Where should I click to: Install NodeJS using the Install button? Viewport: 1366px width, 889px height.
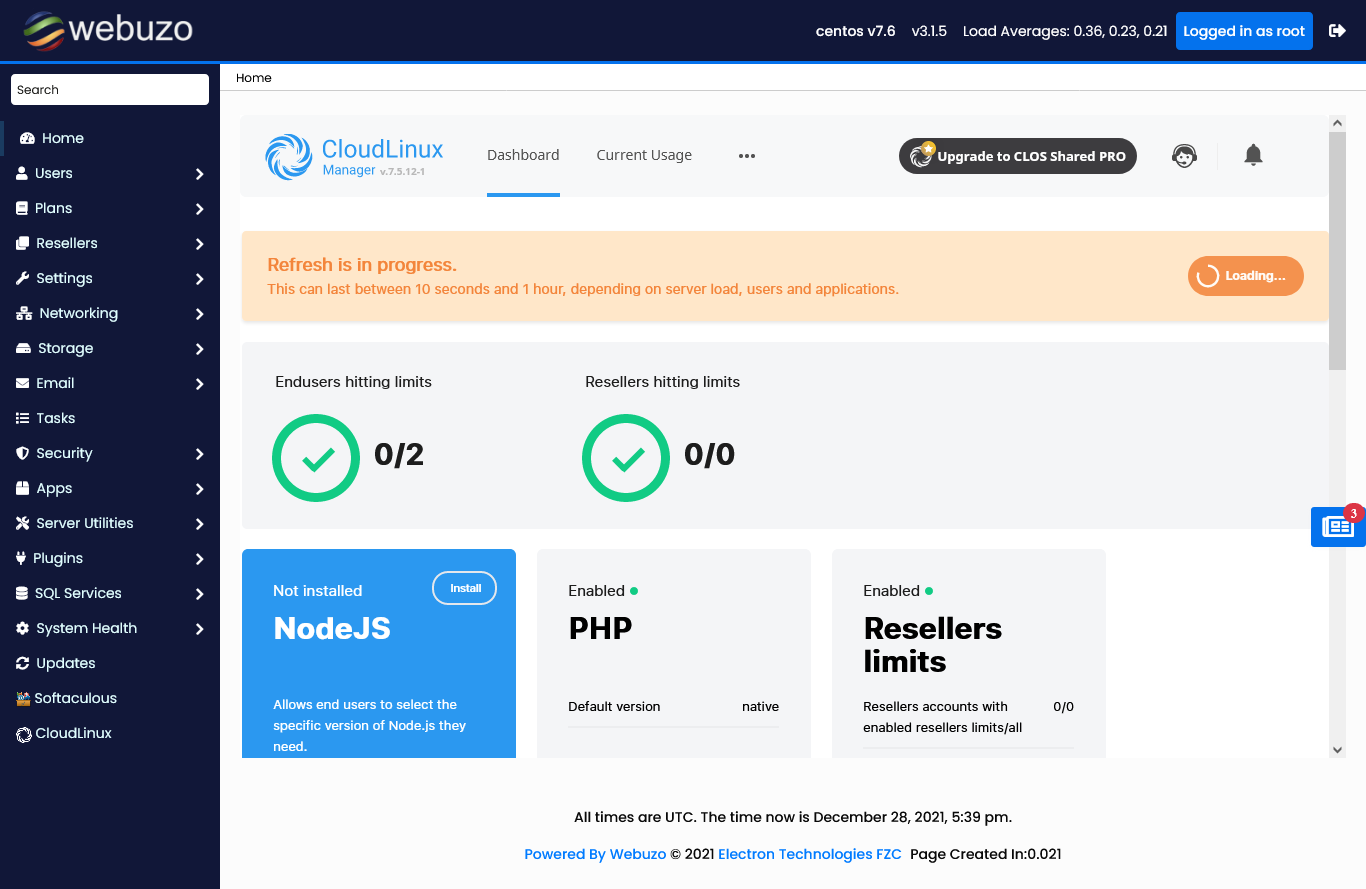[x=464, y=588]
